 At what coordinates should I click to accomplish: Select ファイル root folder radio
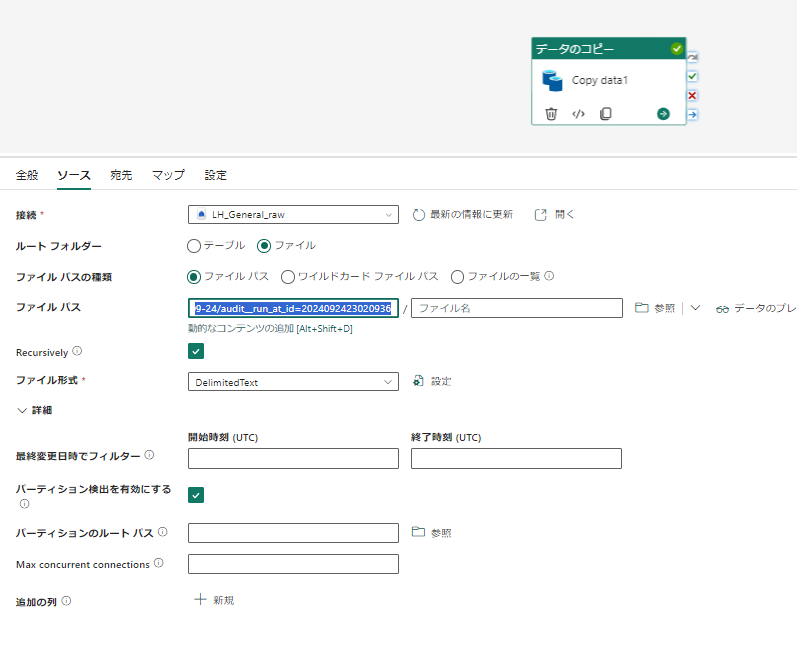(x=264, y=246)
